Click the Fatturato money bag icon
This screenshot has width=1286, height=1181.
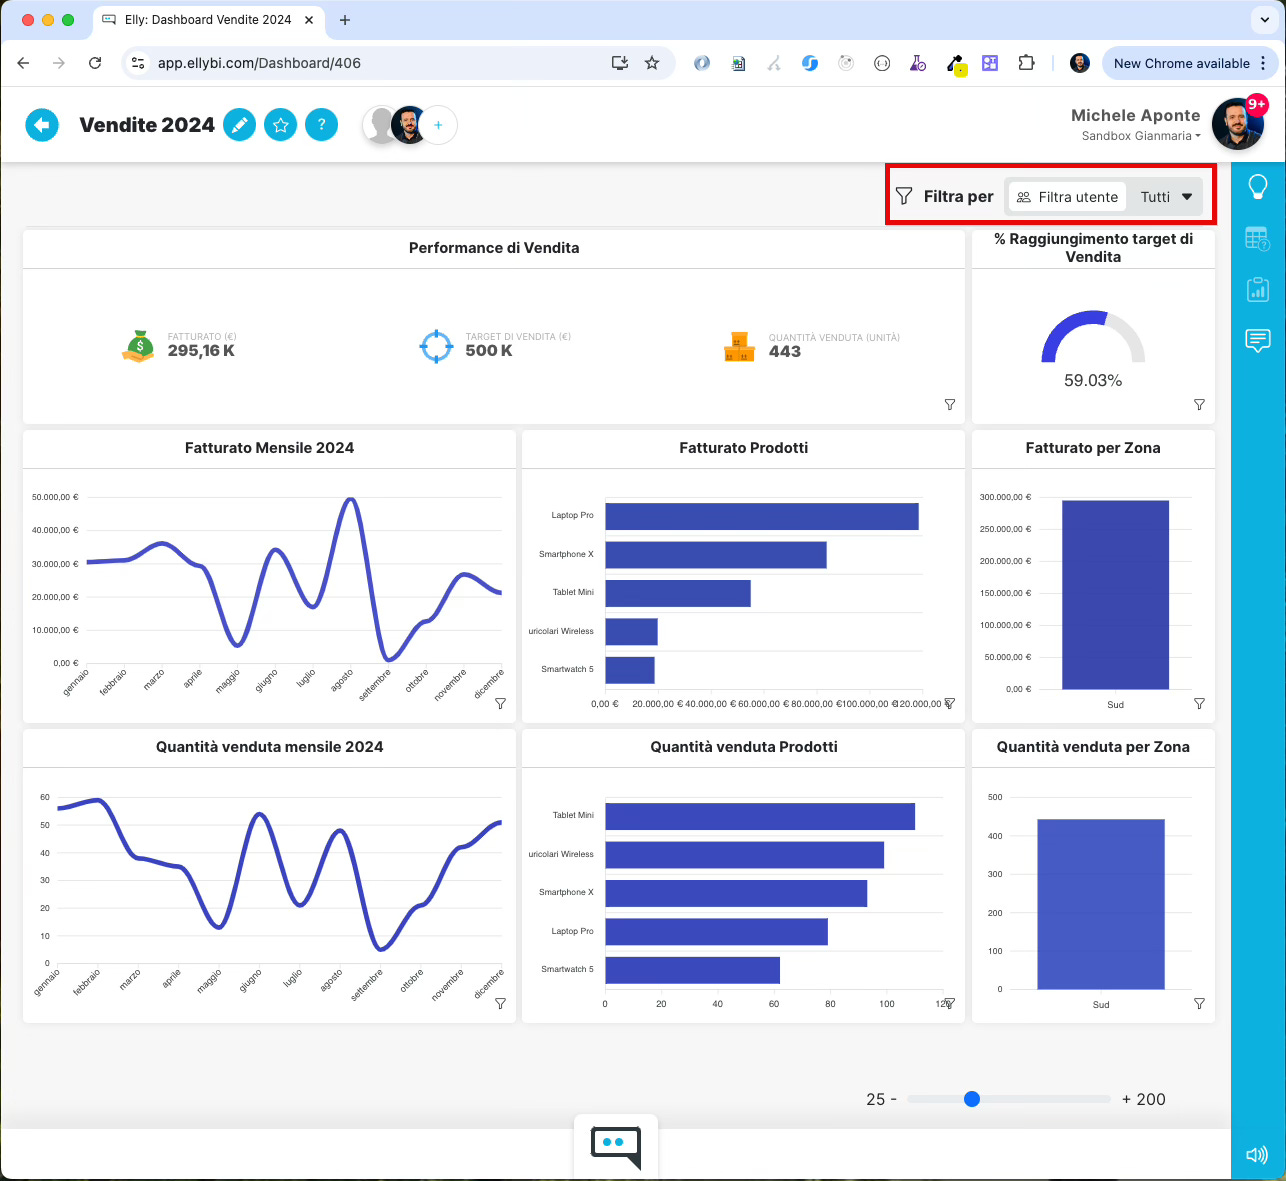[x=139, y=346]
